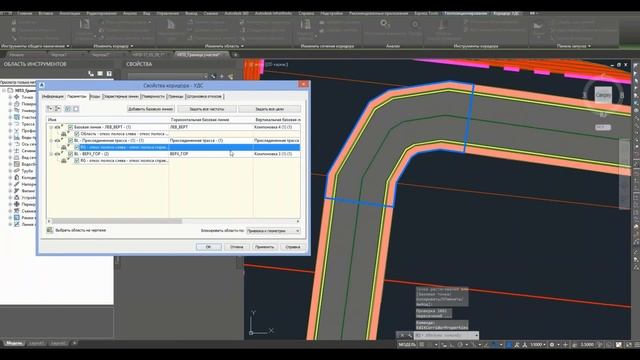Open the help icon in Область инструментов header
Screen dimensions: 640x360
point(109,73)
